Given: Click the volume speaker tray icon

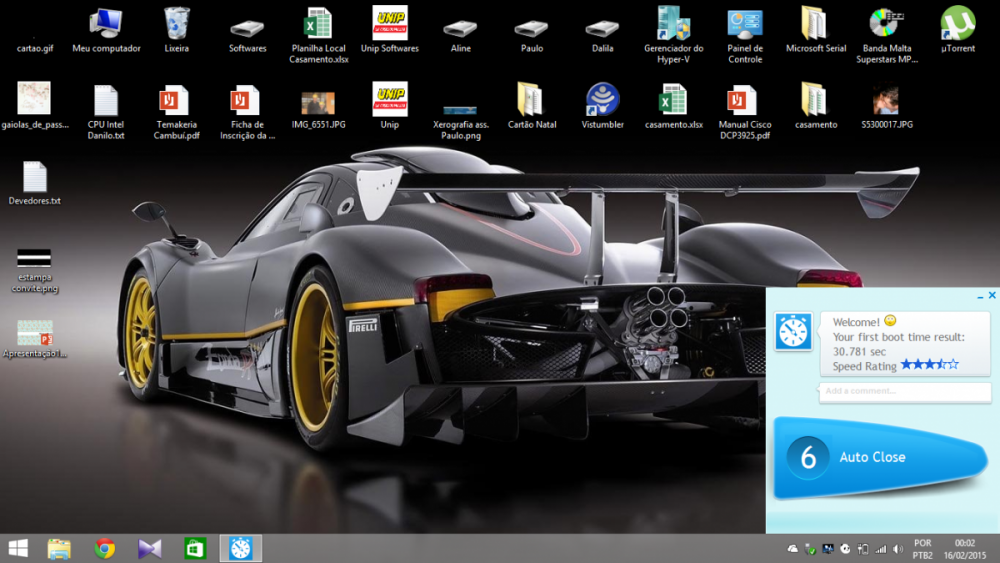Looking at the screenshot, I should tap(896, 549).
